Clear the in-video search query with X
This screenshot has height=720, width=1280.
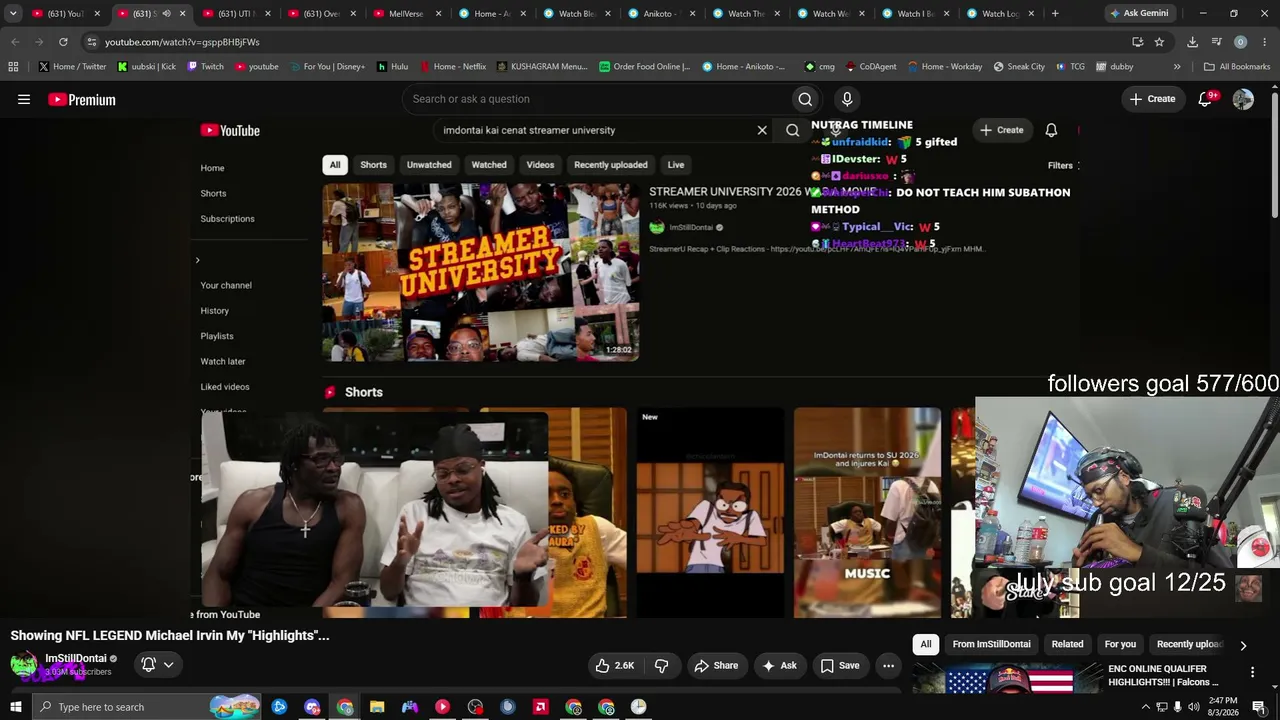762,130
